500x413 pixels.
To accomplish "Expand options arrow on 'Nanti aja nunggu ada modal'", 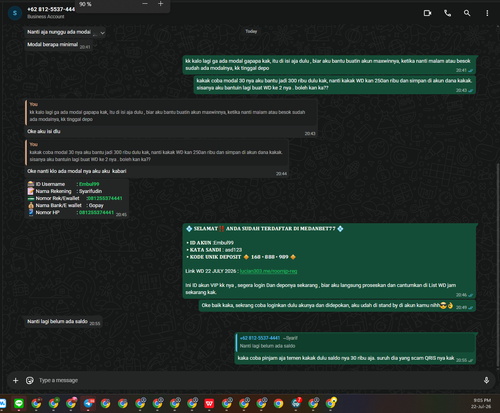I will pyautogui.click(x=102, y=33).
